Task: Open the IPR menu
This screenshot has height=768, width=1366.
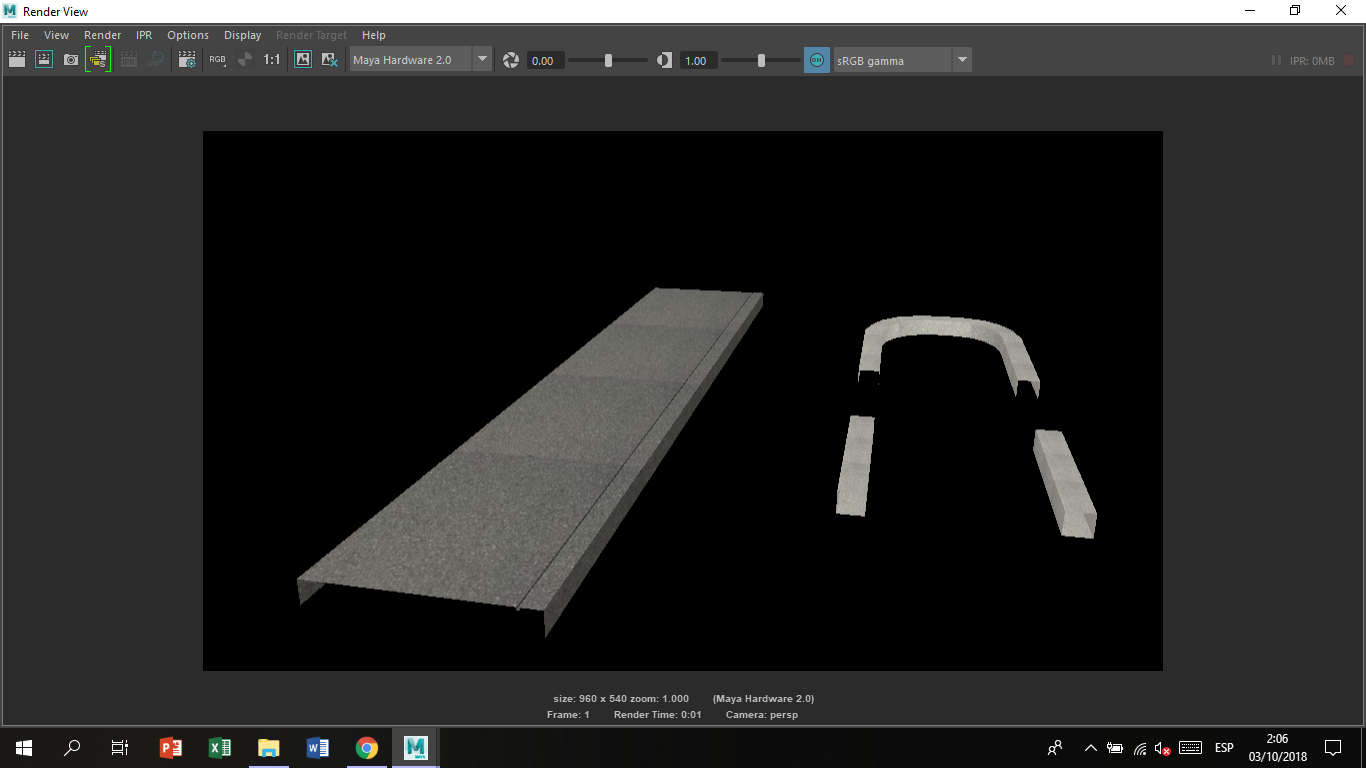Action: (x=143, y=35)
